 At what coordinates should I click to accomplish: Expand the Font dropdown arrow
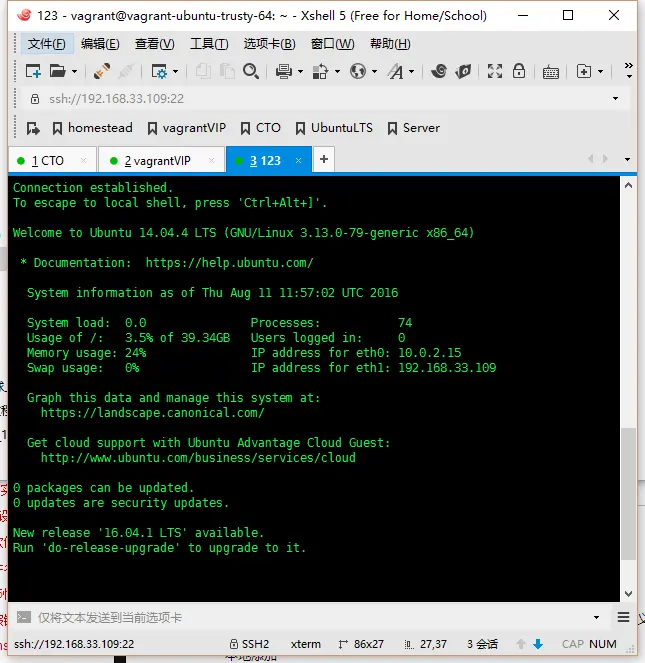coord(412,71)
